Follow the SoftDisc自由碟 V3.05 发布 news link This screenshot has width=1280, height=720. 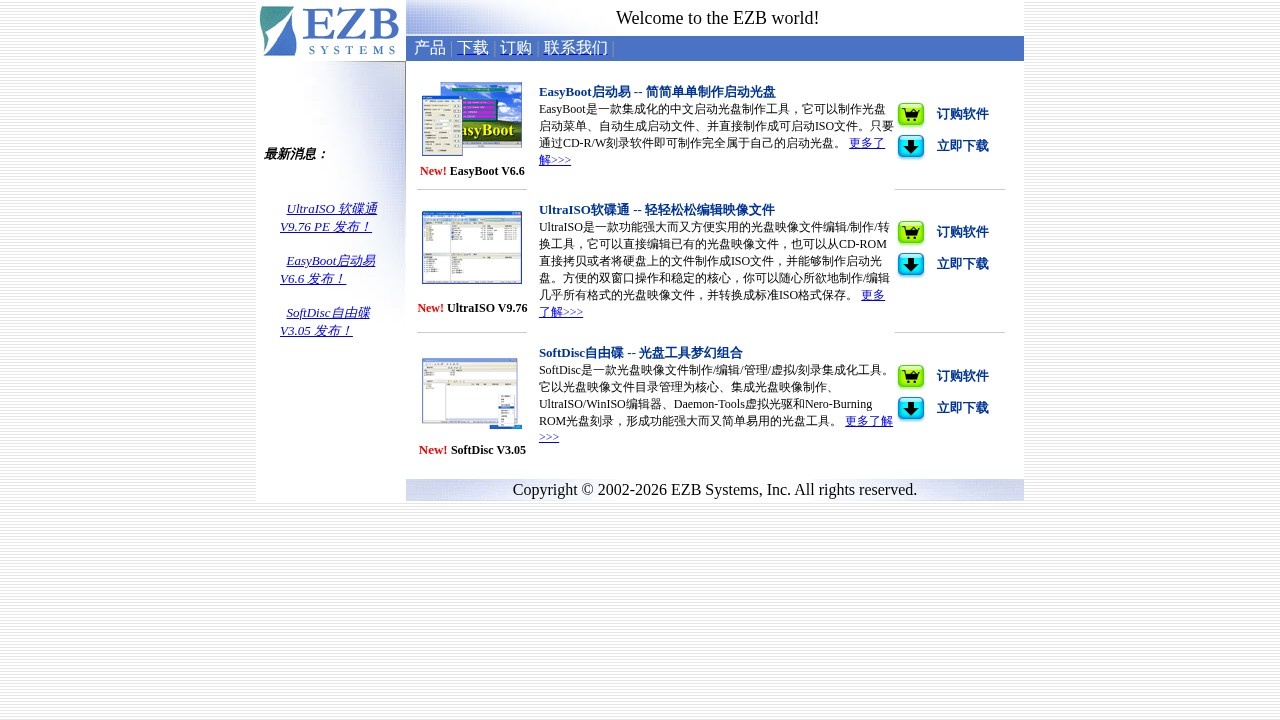click(325, 322)
